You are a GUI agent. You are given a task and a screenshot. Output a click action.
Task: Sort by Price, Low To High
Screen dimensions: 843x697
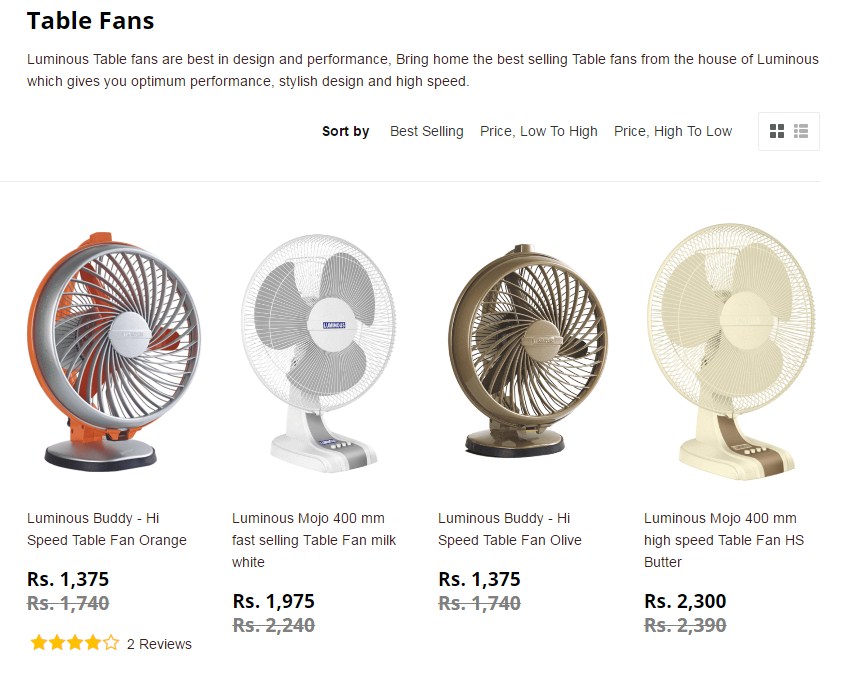point(538,131)
